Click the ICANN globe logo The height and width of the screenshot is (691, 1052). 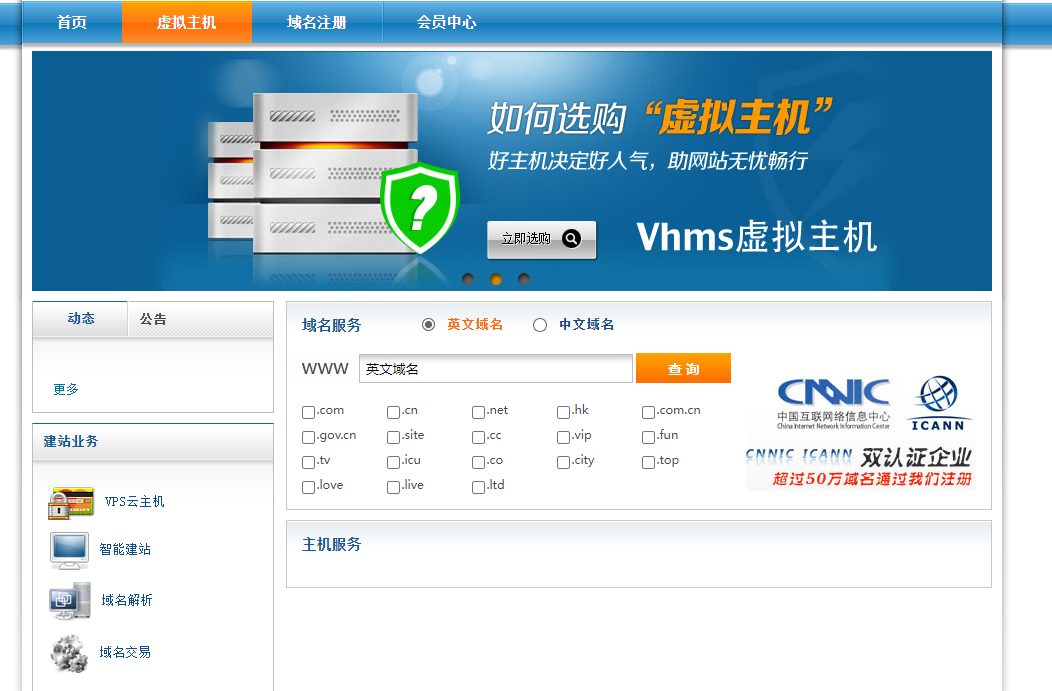click(x=939, y=402)
